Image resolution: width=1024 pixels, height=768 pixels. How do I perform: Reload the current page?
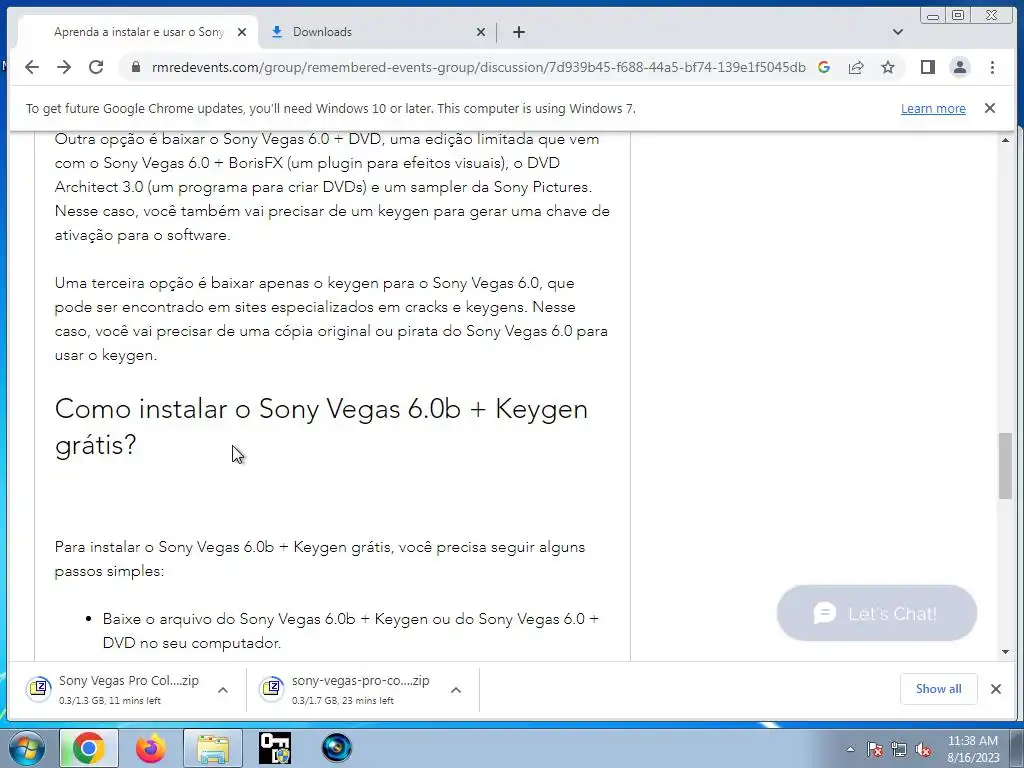click(96, 67)
